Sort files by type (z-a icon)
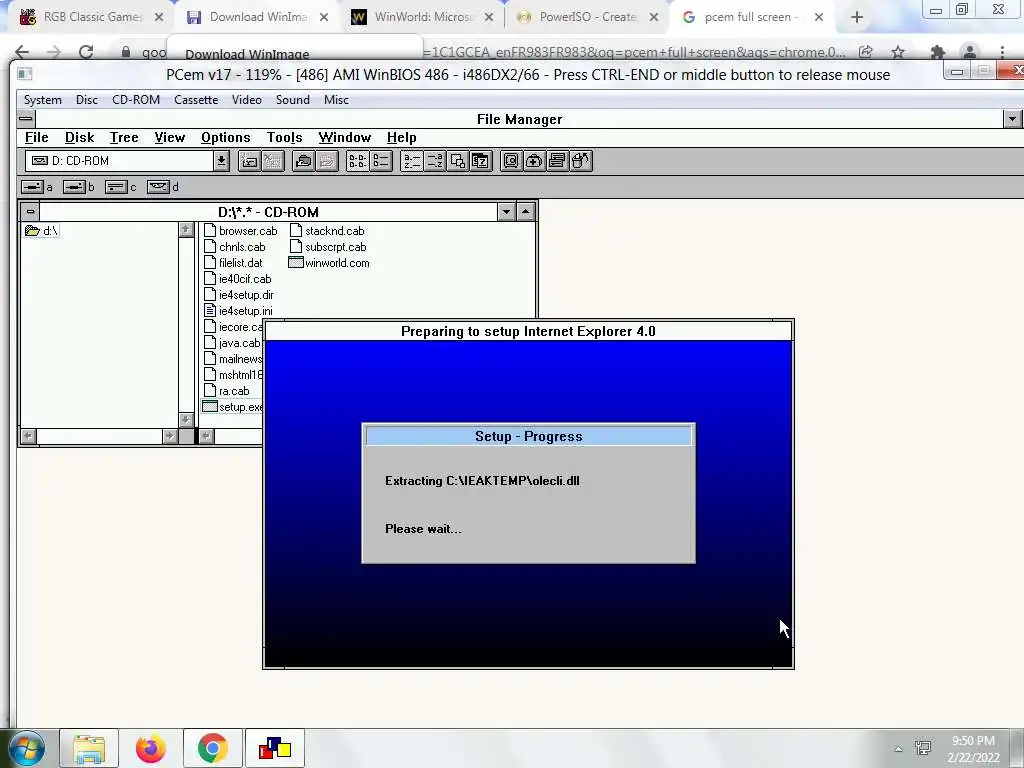Screen dimensions: 1024x768 coord(434,161)
